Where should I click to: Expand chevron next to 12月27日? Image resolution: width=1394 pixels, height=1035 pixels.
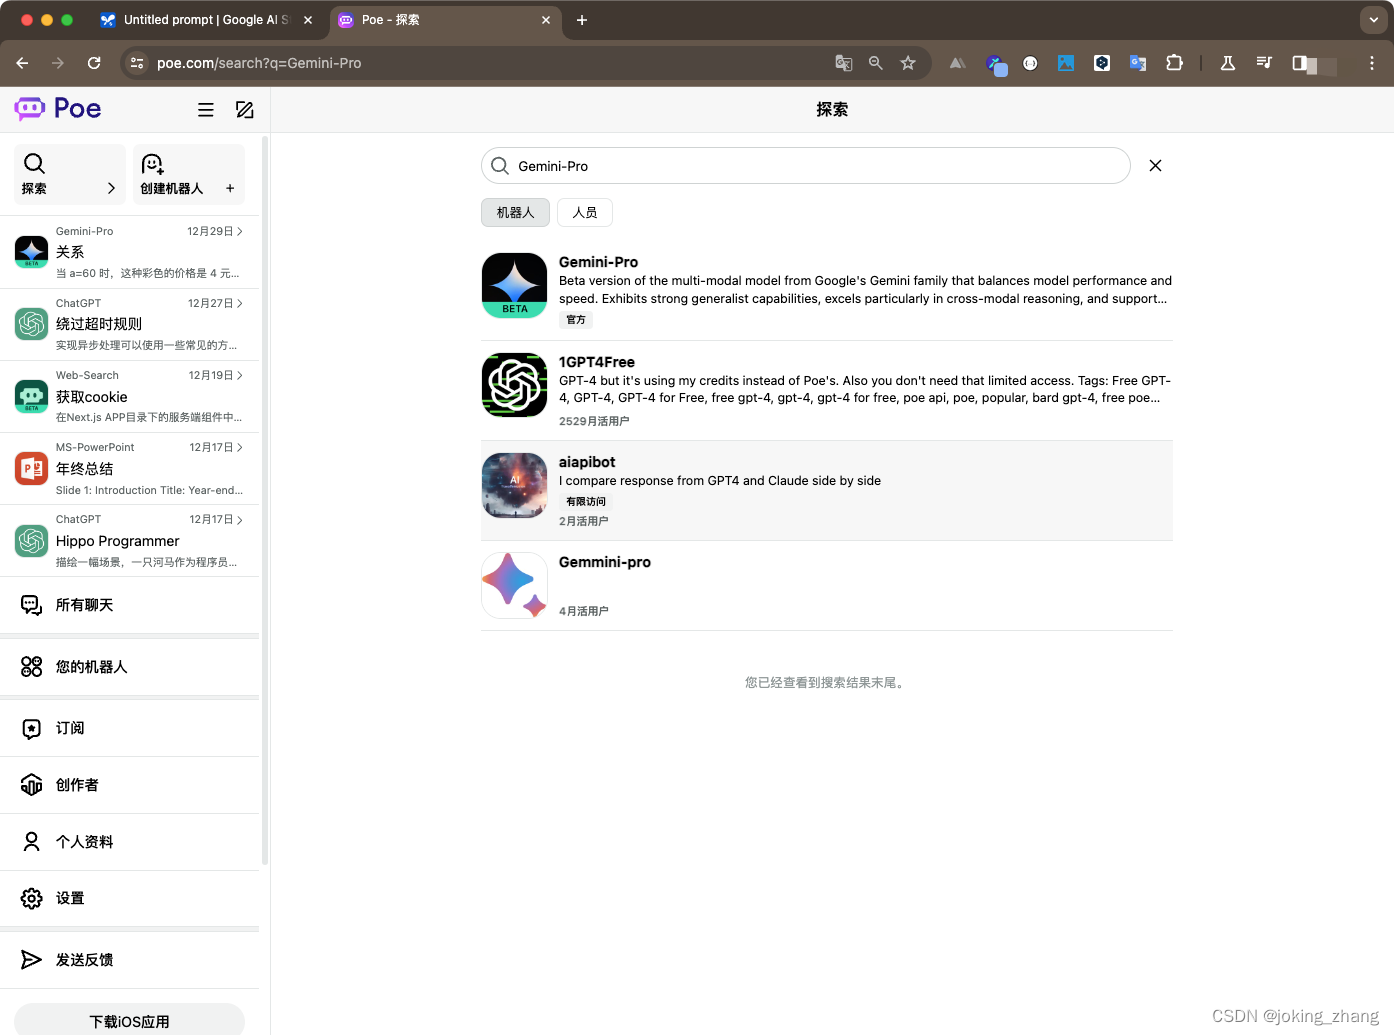click(x=240, y=303)
